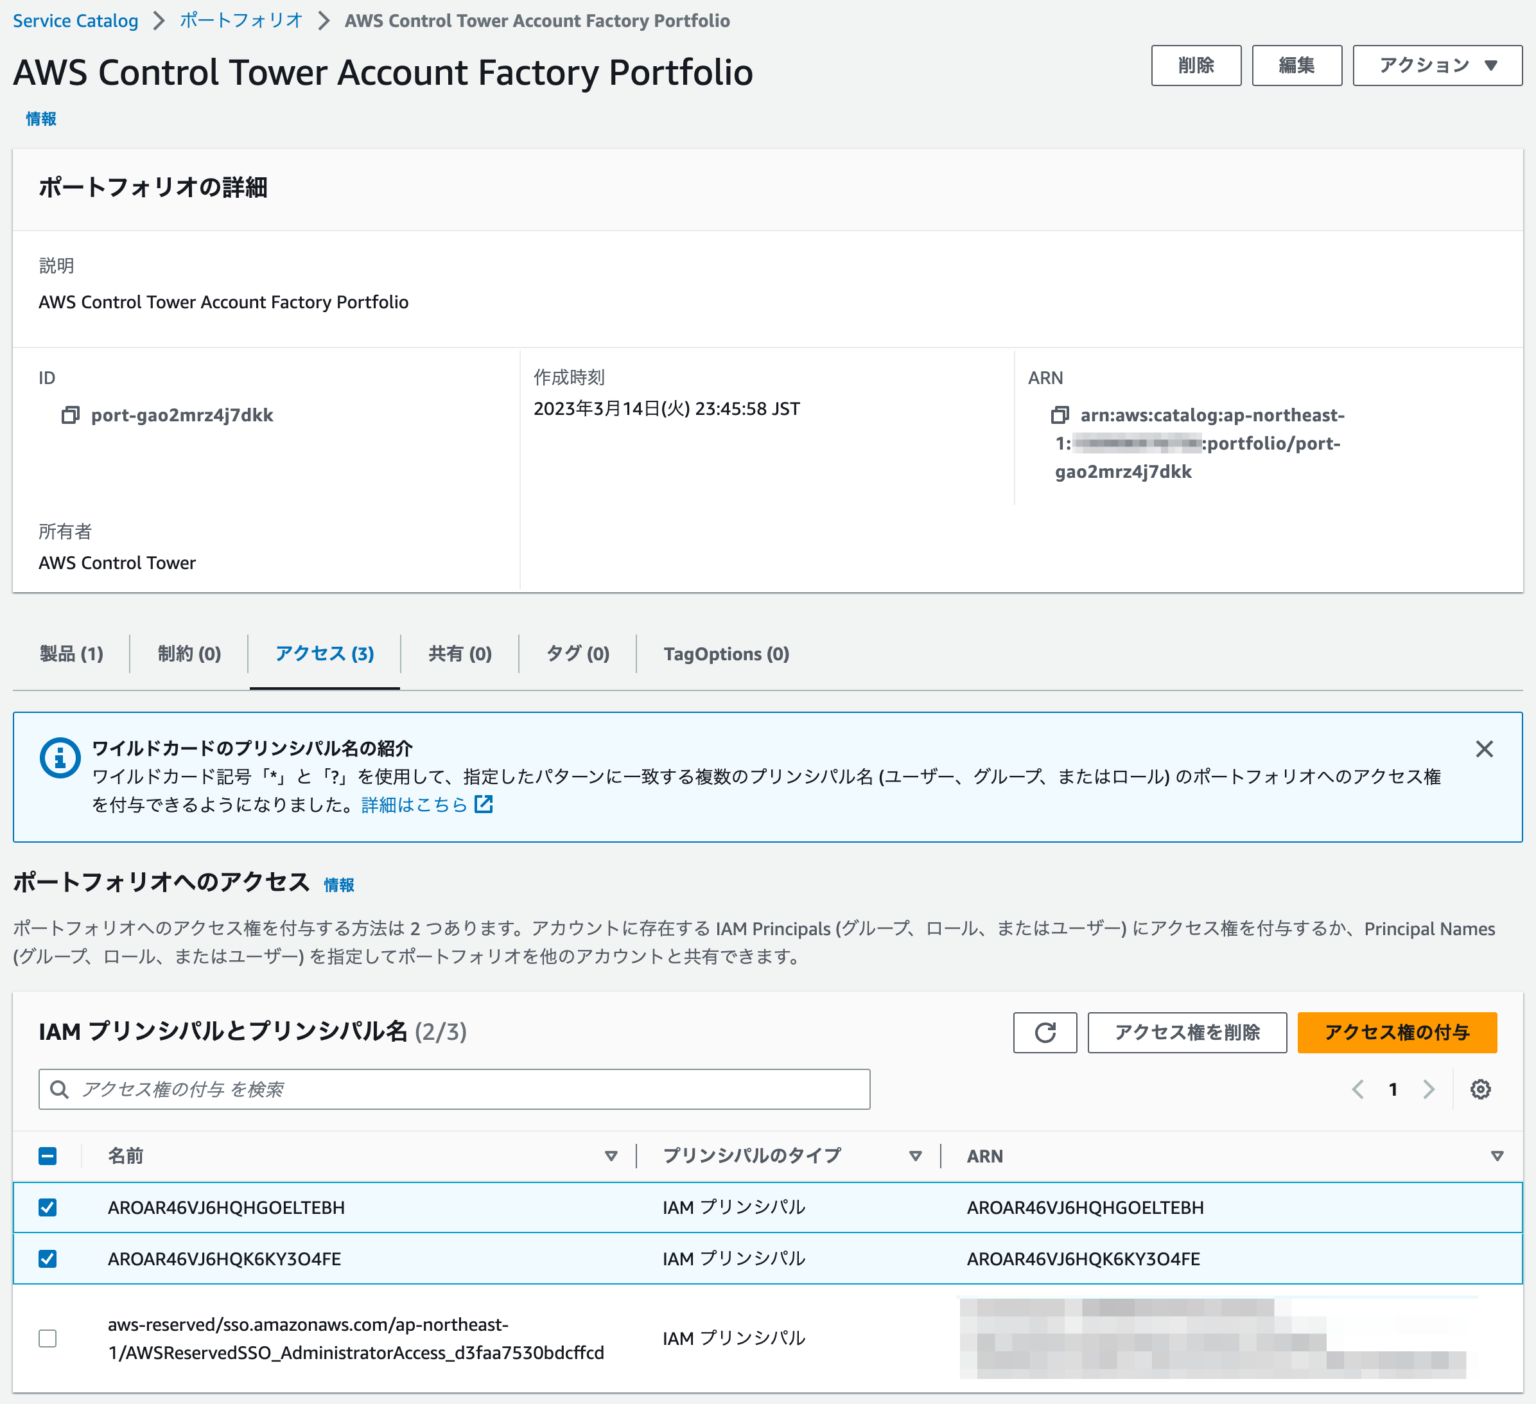This screenshot has width=1536, height=1404.
Task: Uncheck the AROAR46VJ6HQHGOELTEBH row checkbox
Action: pyautogui.click(x=47, y=1207)
